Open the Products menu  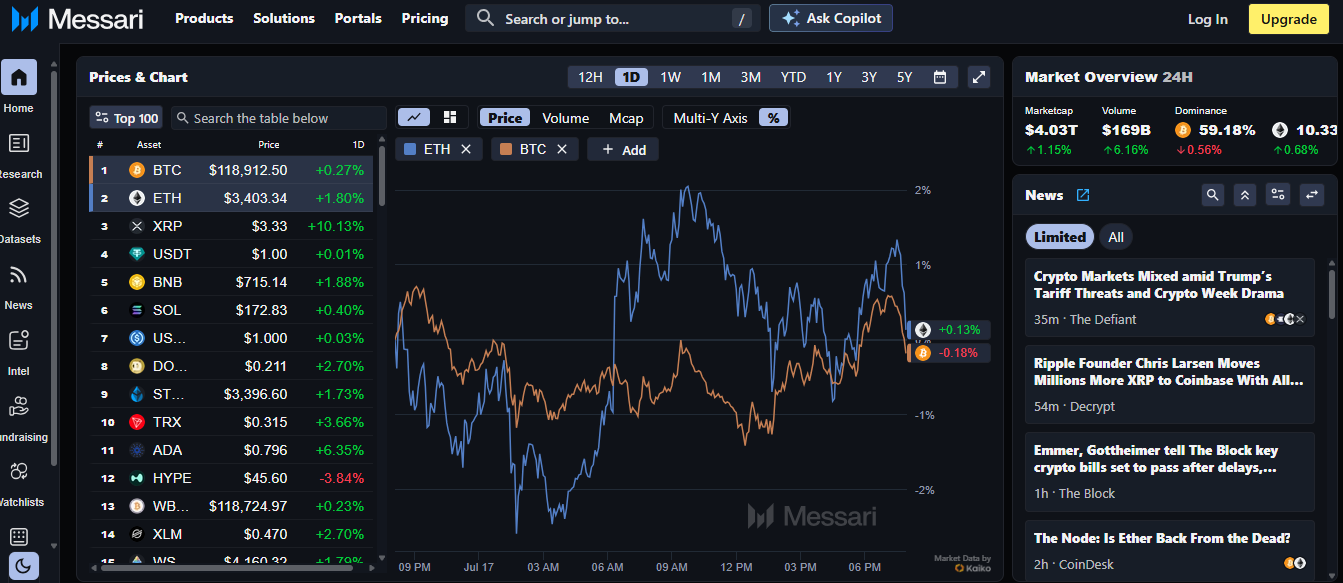204,18
